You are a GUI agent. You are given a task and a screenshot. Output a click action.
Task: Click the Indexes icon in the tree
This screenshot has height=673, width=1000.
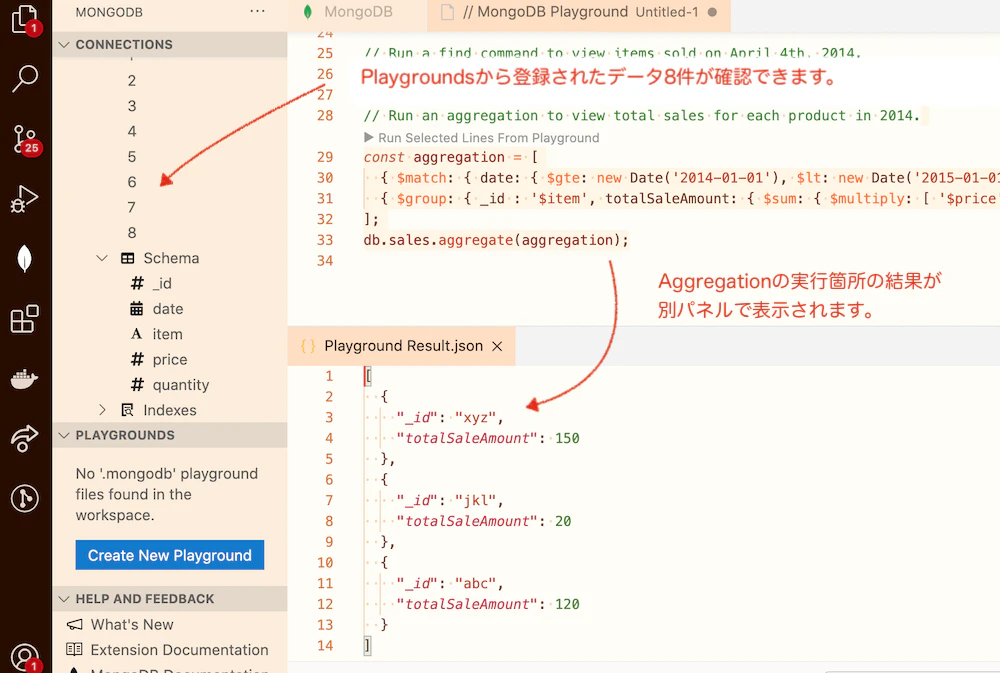(x=128, y=410)
